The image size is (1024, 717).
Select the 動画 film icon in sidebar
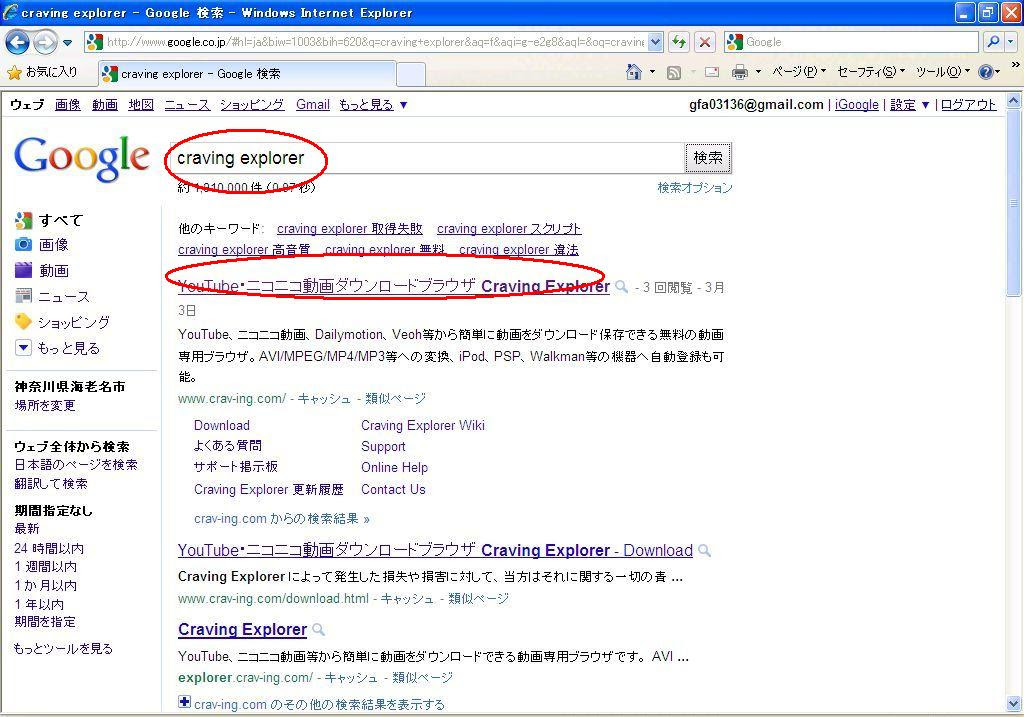tap(24, 270)
